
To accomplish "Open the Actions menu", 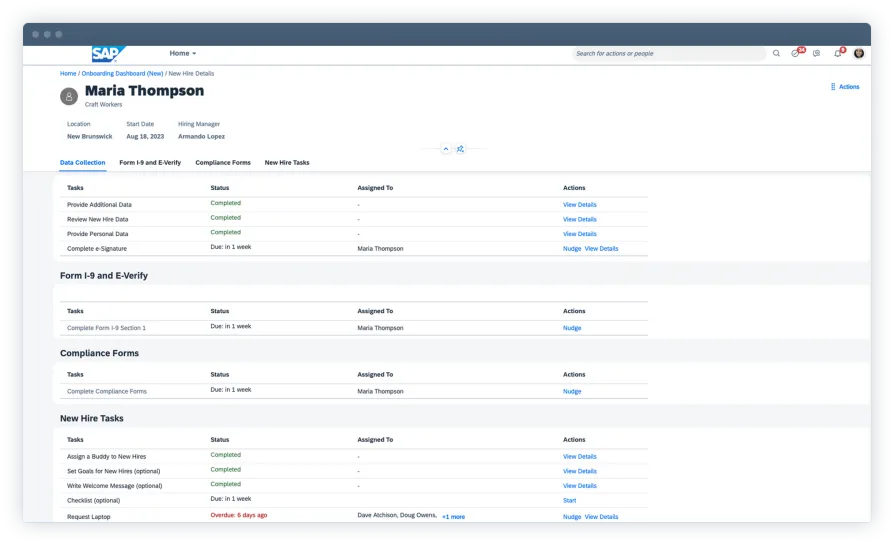I will (x=845, y=87).
